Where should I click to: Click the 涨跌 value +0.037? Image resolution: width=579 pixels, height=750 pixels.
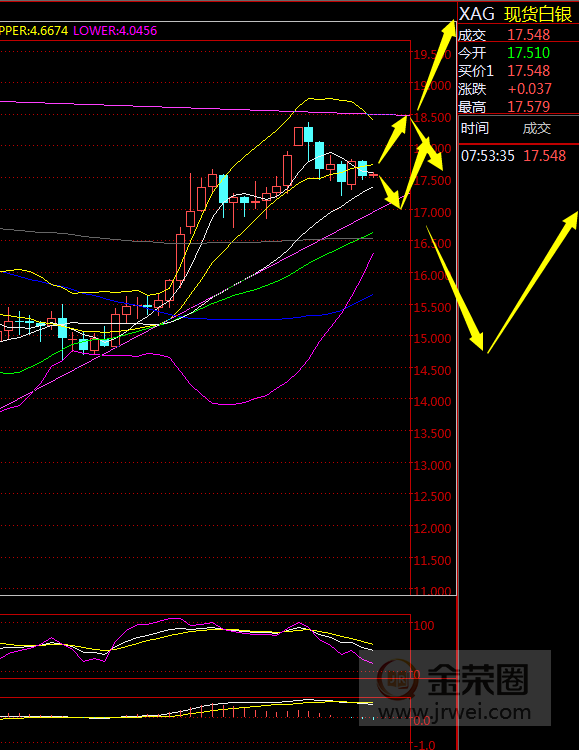point(530,88)
